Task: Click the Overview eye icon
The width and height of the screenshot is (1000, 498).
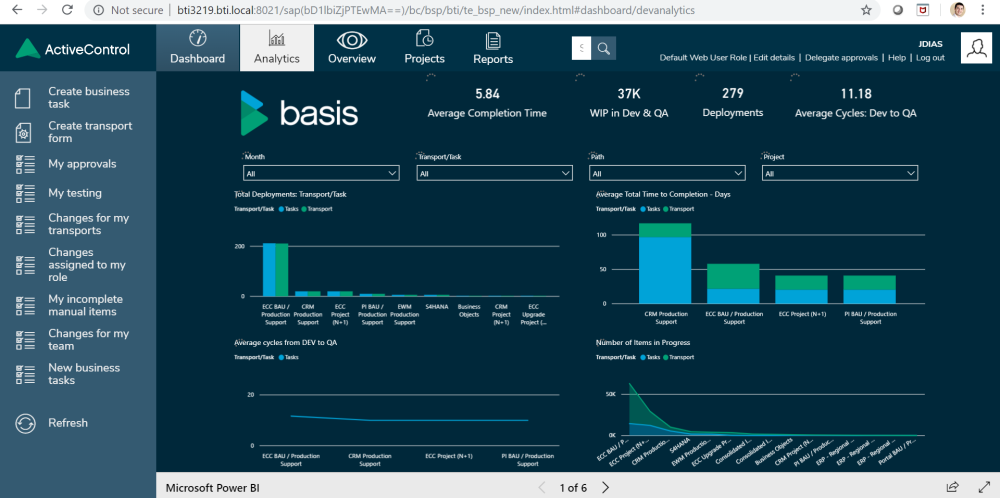Action: 351,40
